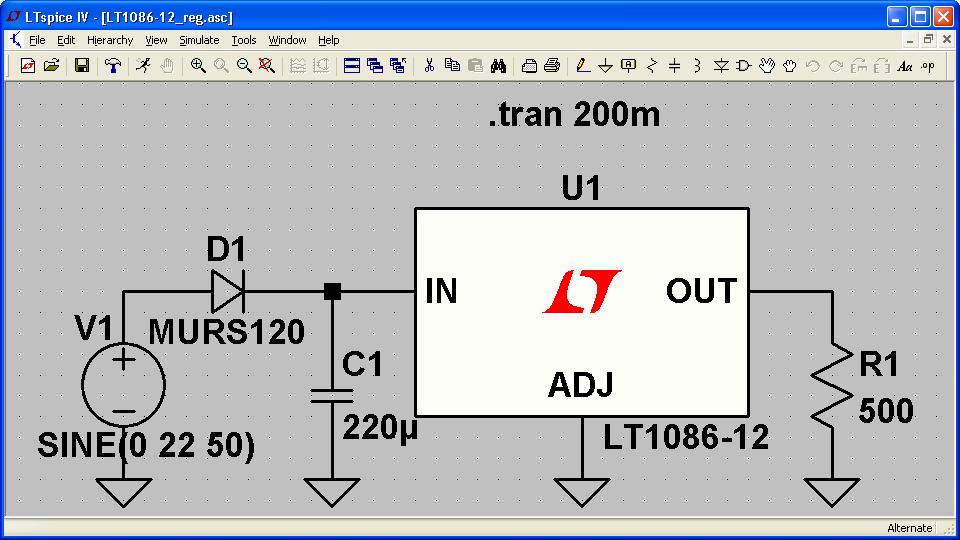Select the Place Resistor tool
Screen dimensions: 960x540
coord(652,66)
